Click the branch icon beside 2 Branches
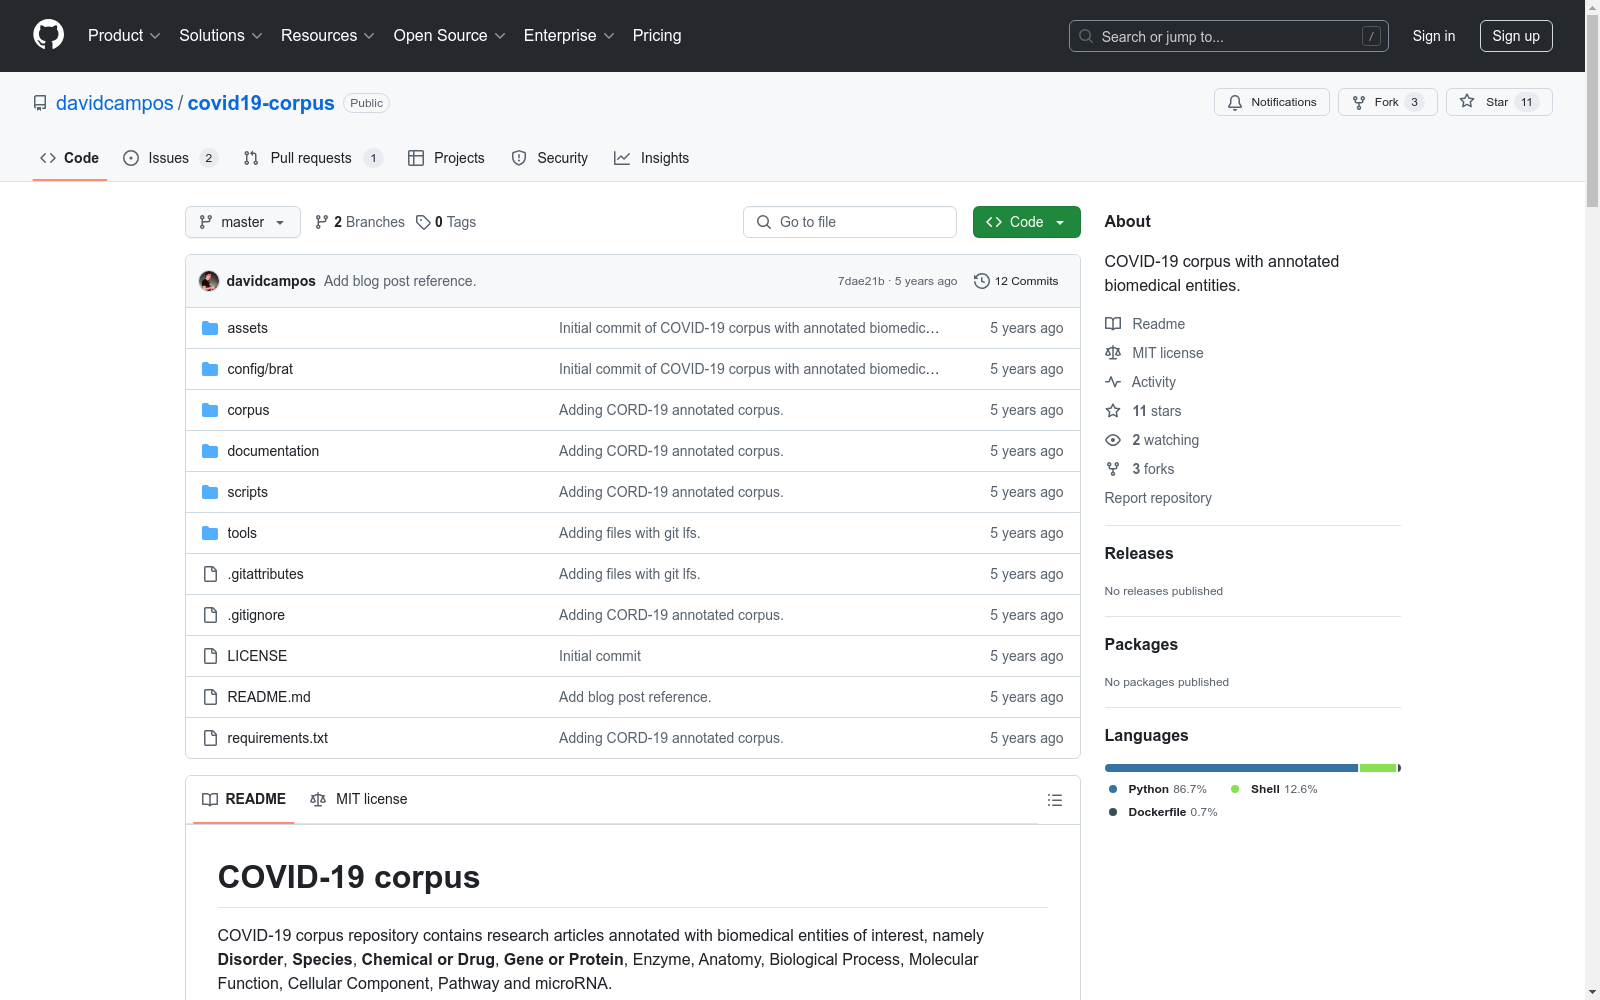 [322, 222]
